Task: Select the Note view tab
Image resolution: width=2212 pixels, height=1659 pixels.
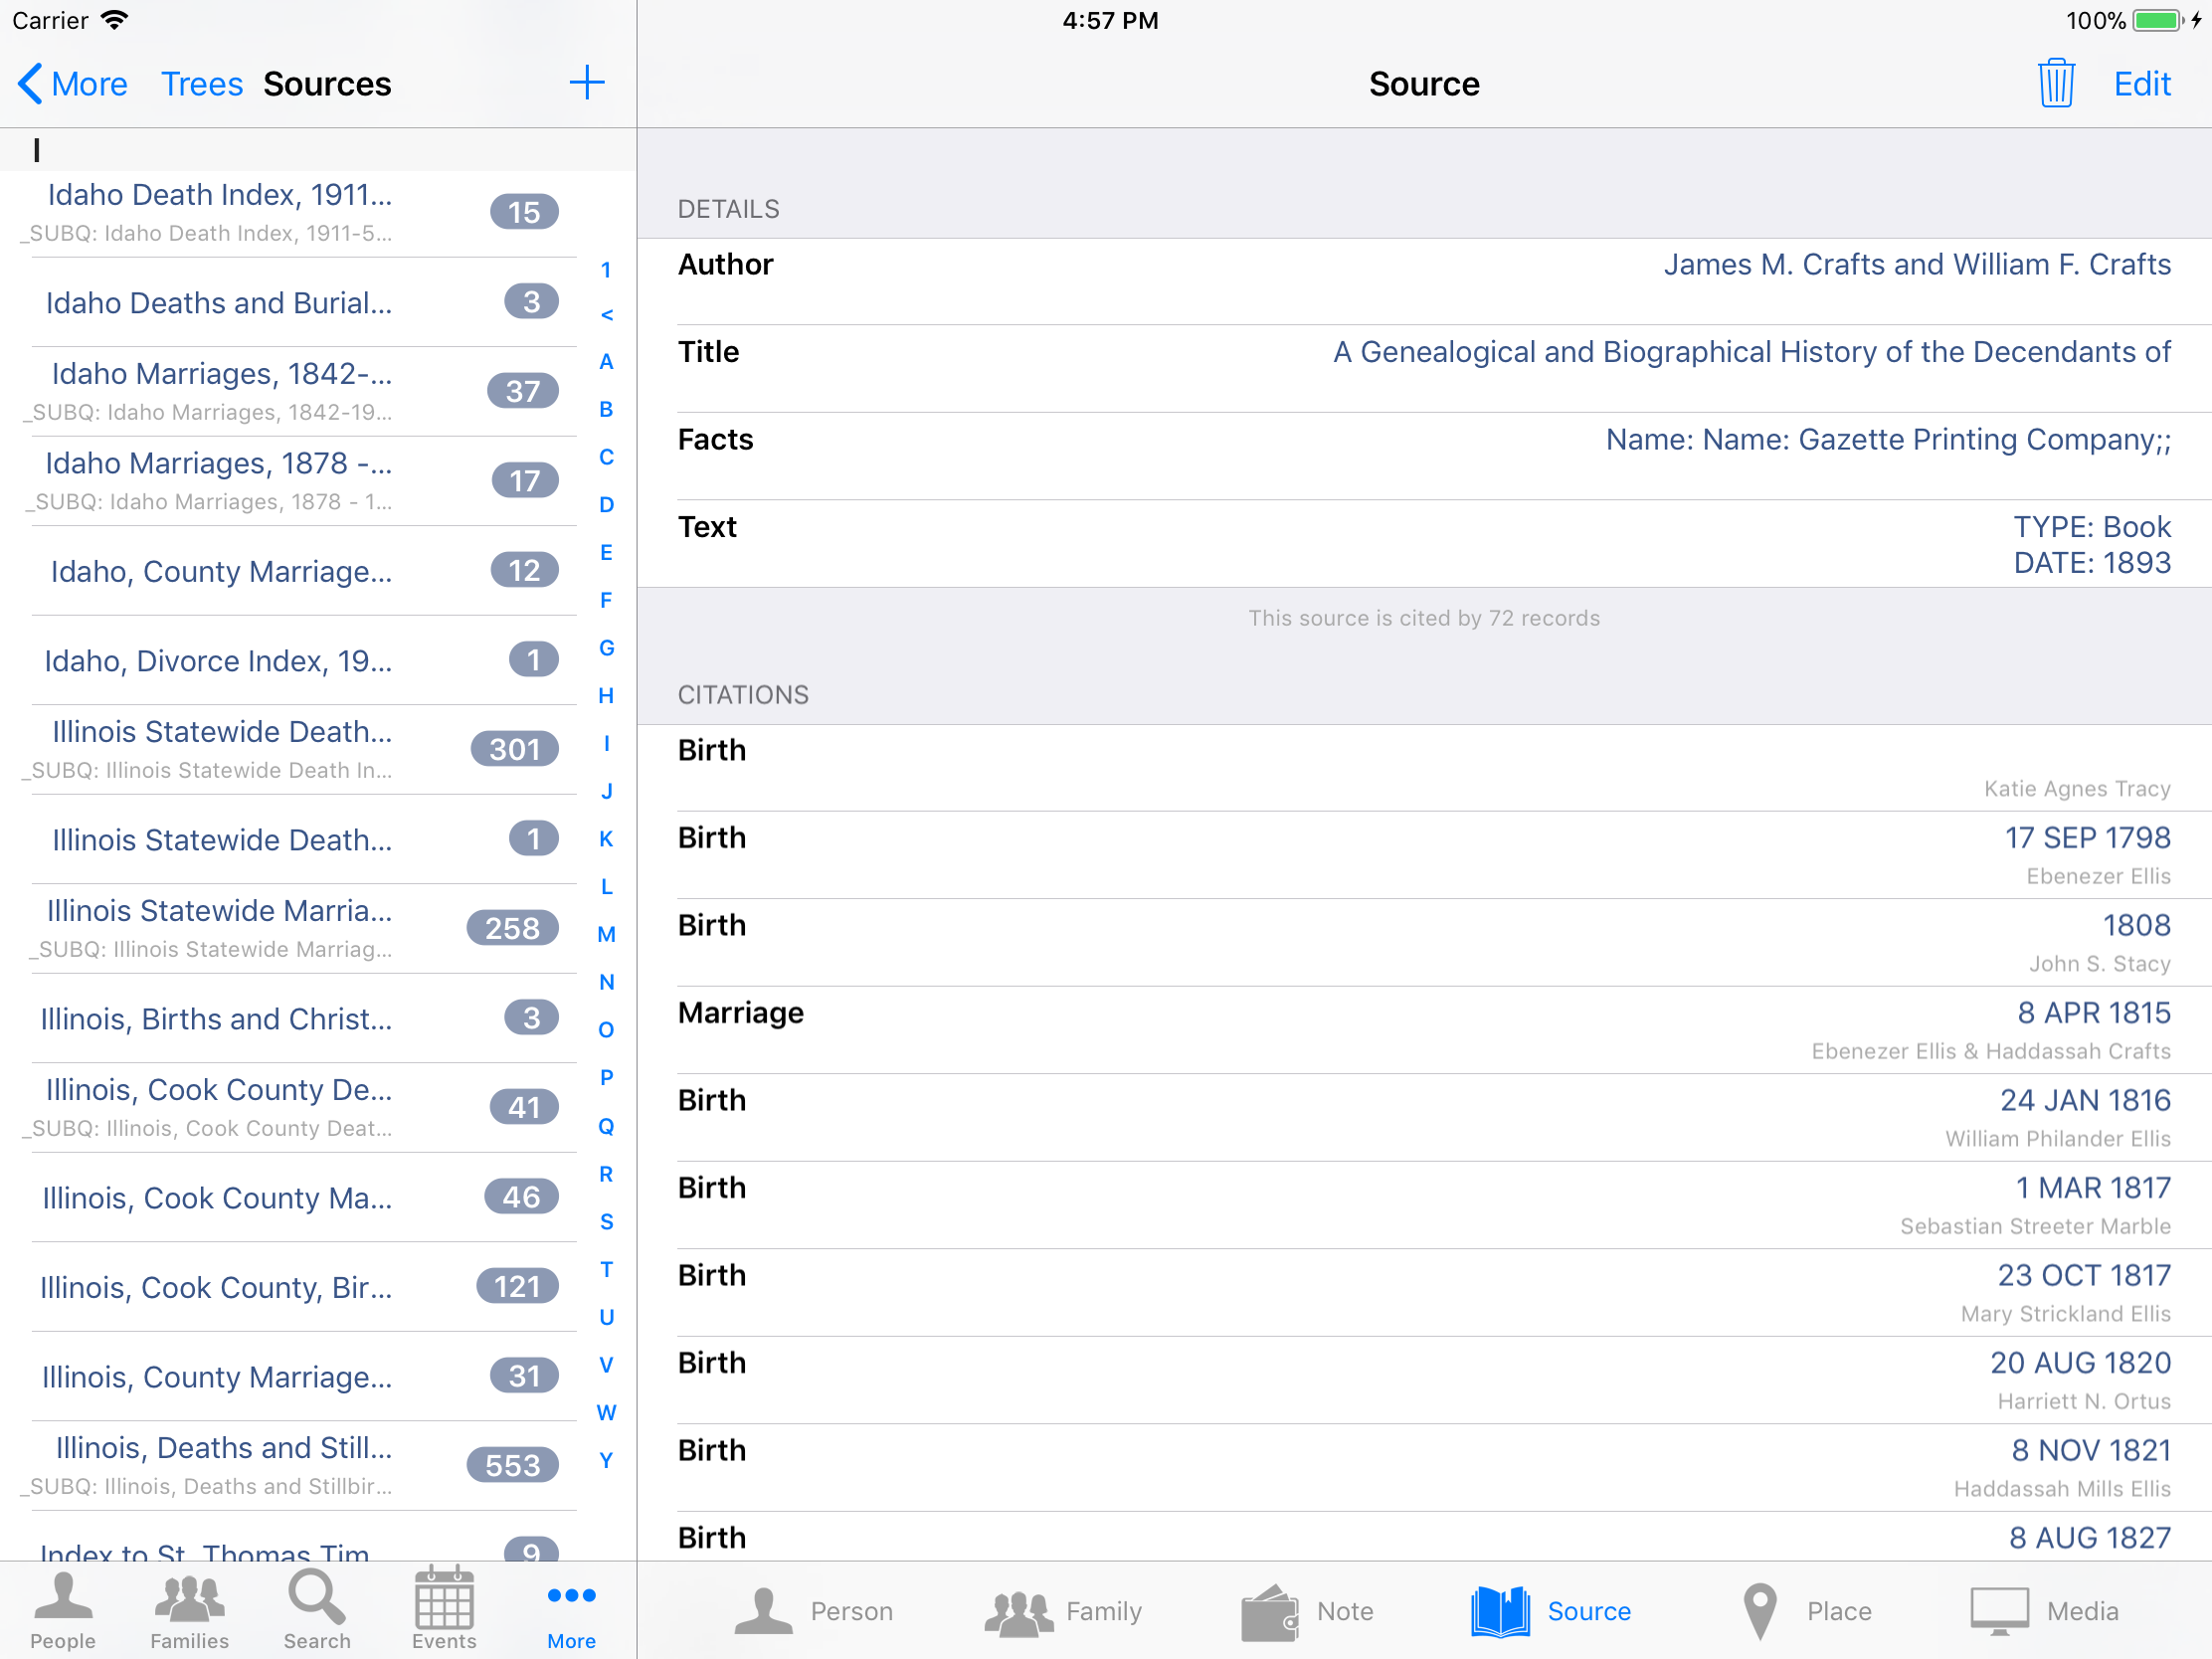Action: point(1308,1611)
